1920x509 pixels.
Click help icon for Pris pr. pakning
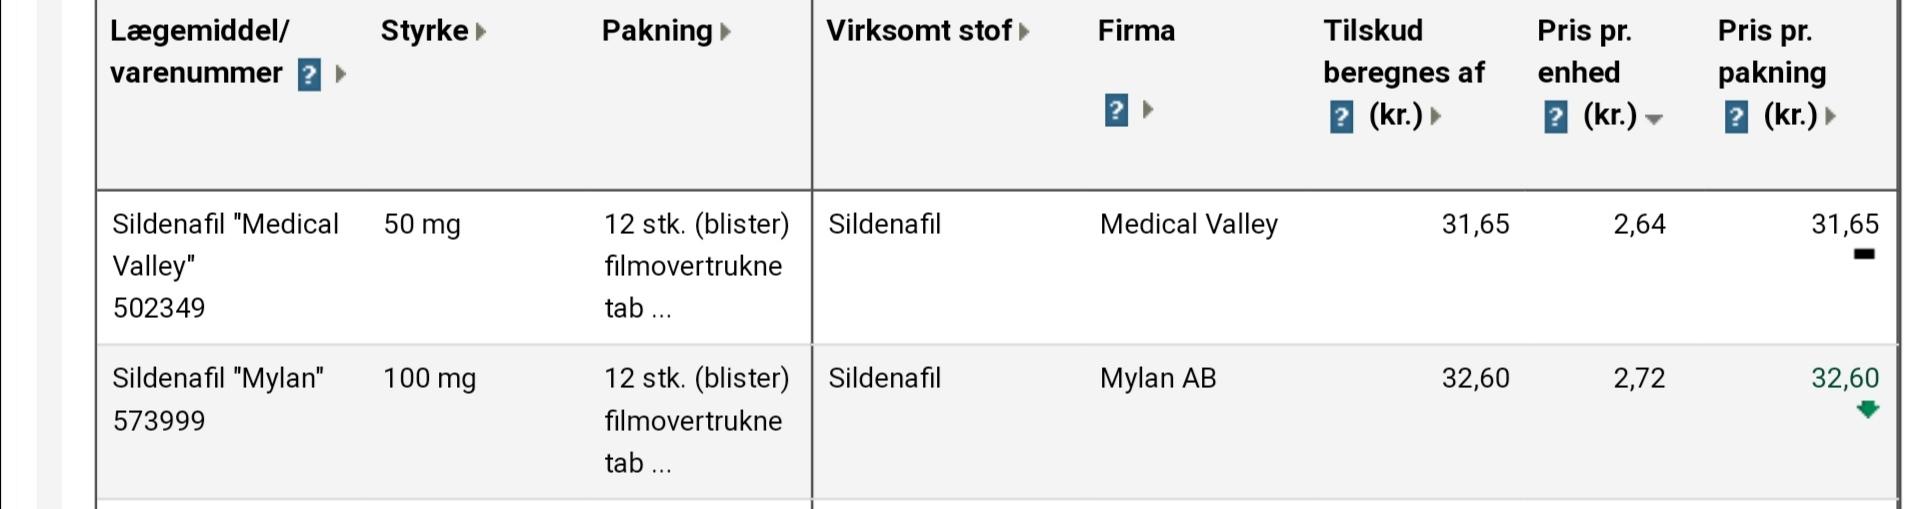click(x=1736, y=117)
